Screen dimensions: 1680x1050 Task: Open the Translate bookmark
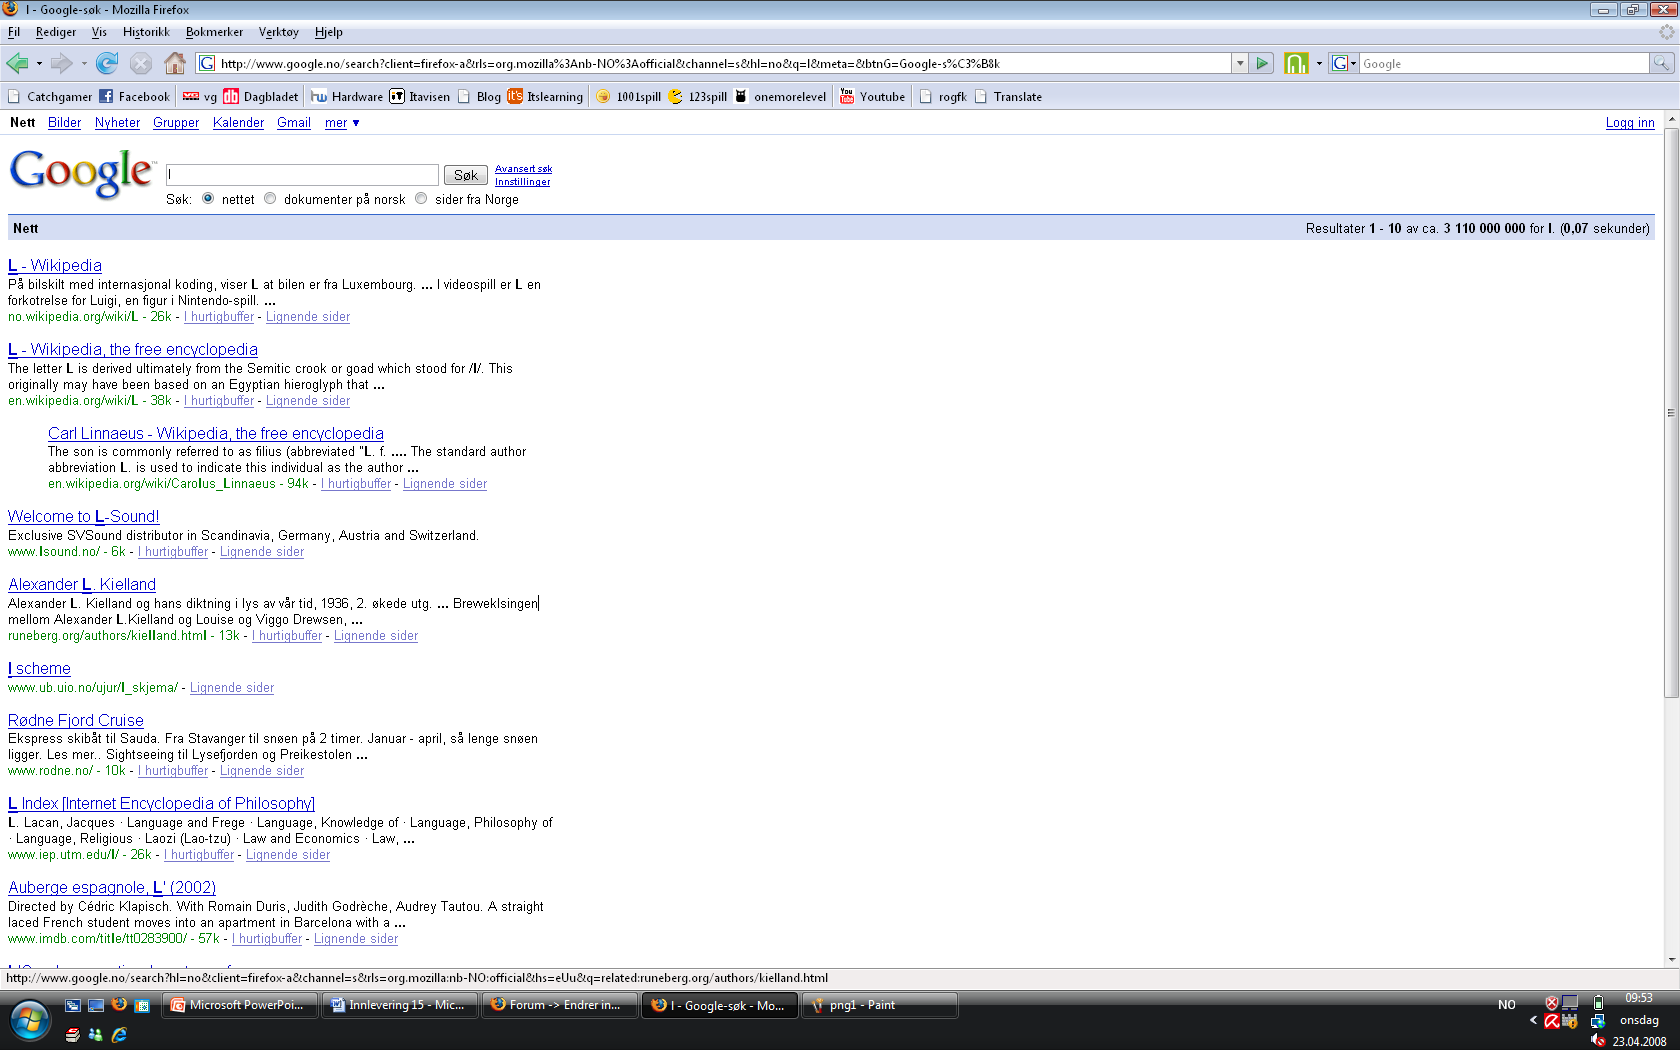click(1008, 97)
